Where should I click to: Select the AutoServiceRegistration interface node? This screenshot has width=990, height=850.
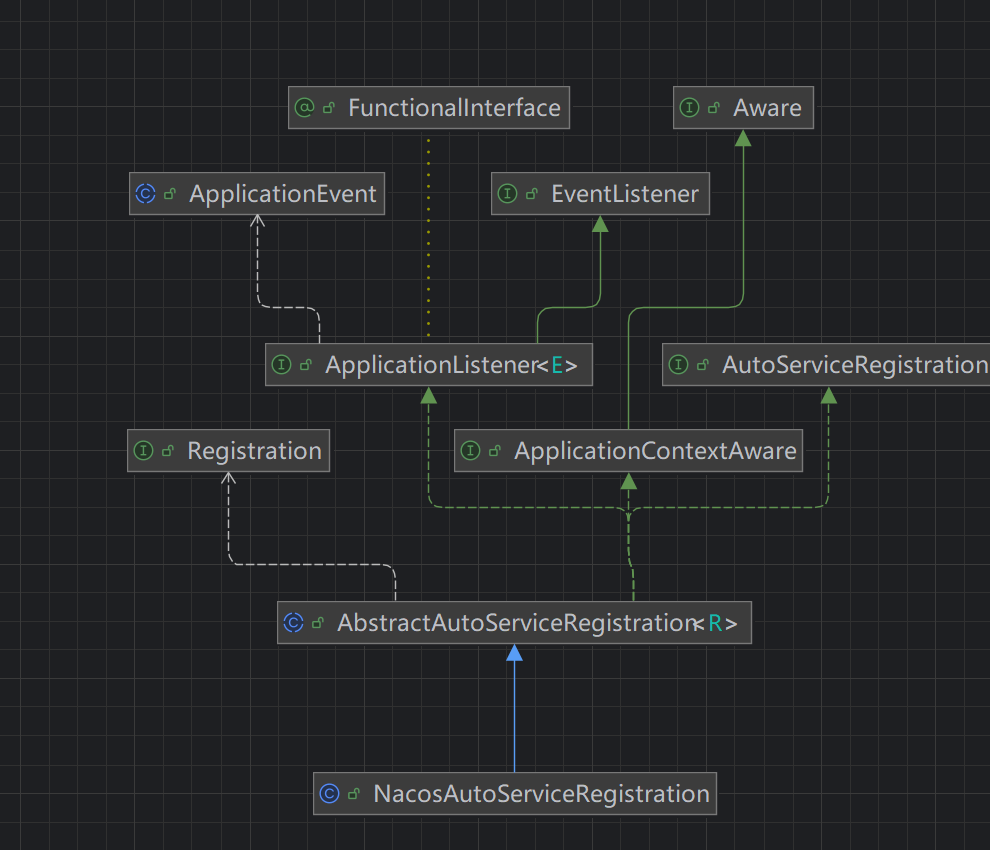[x=826, y=365]
